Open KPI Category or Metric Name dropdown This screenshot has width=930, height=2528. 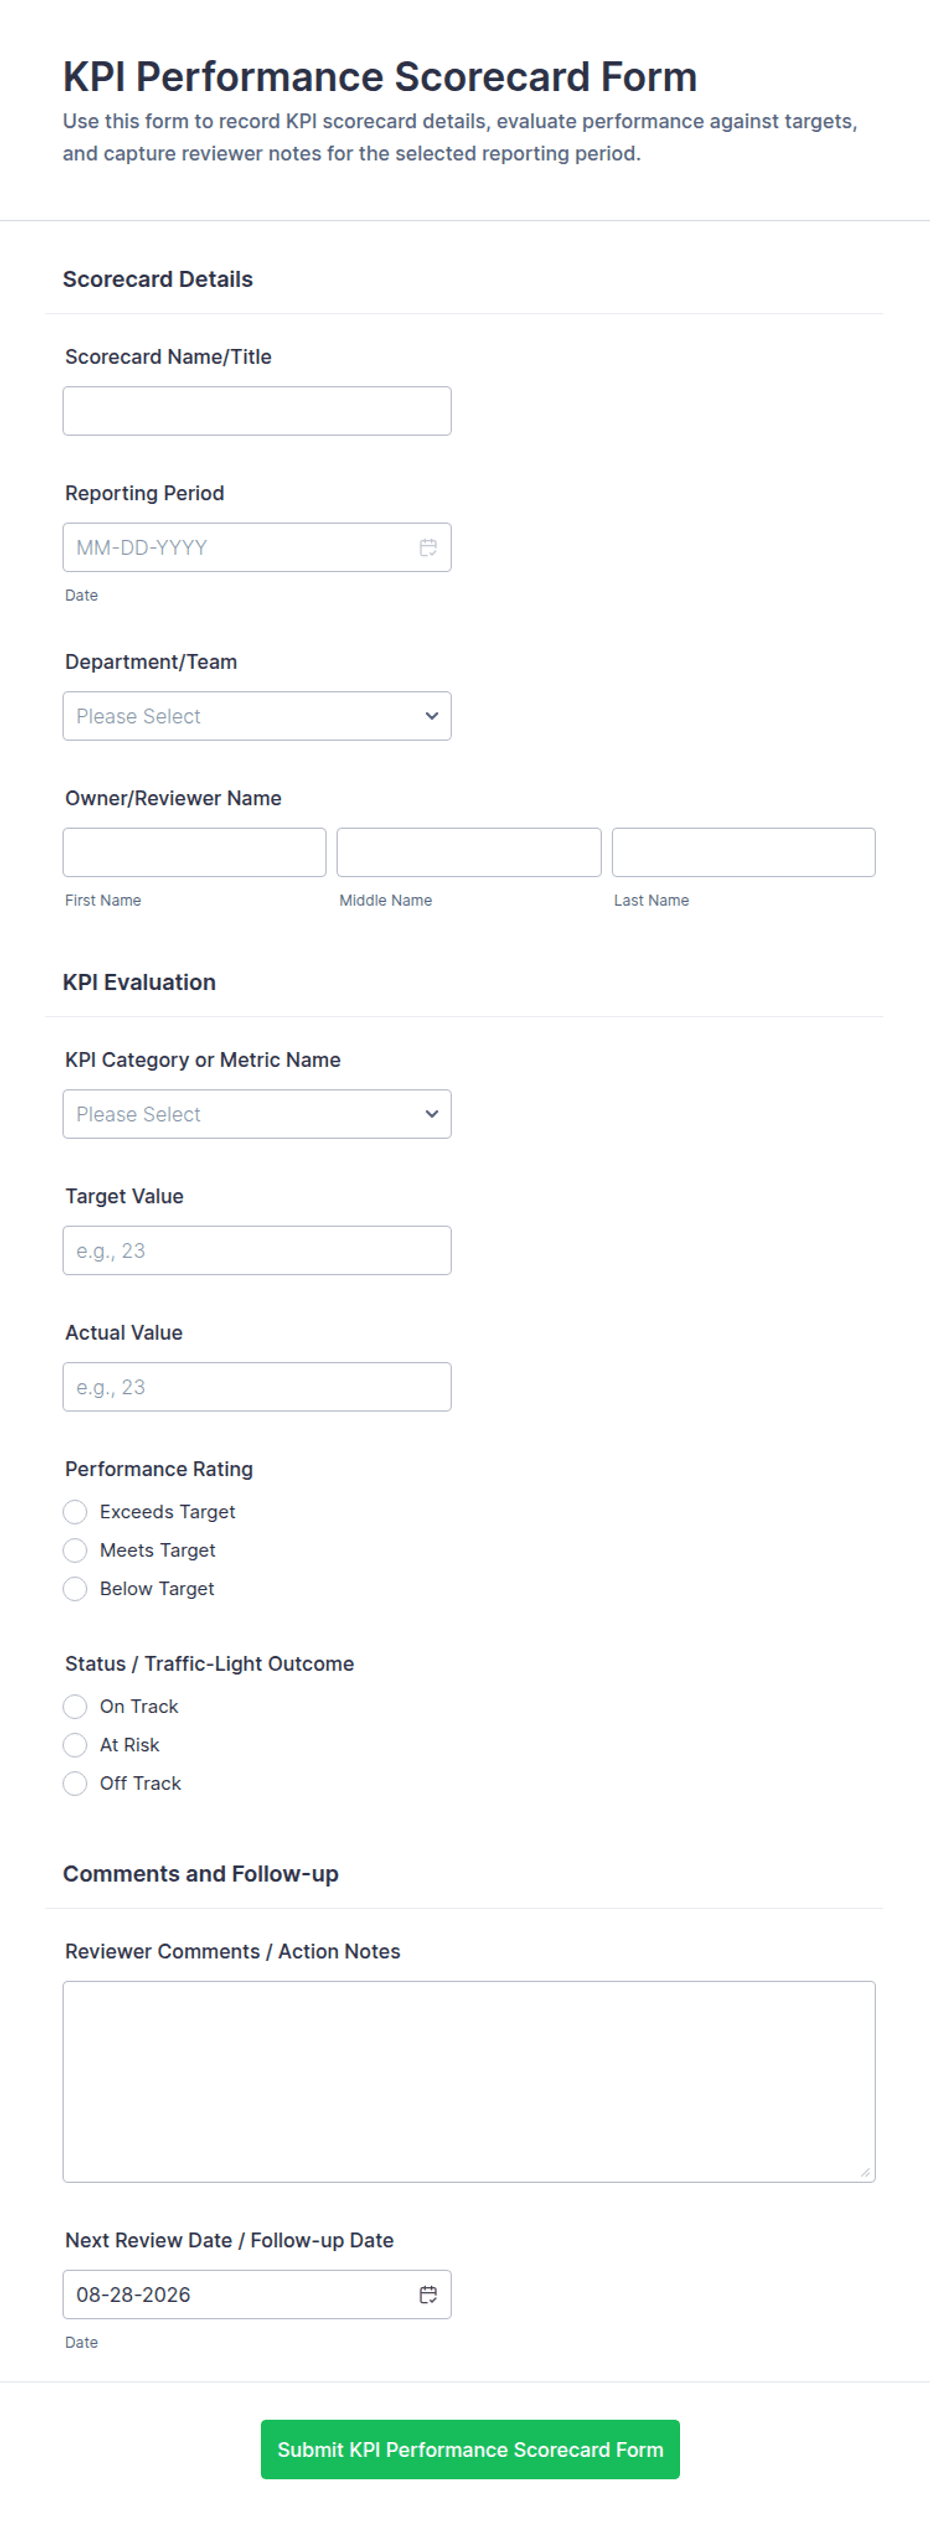(x=257, y=1114)
